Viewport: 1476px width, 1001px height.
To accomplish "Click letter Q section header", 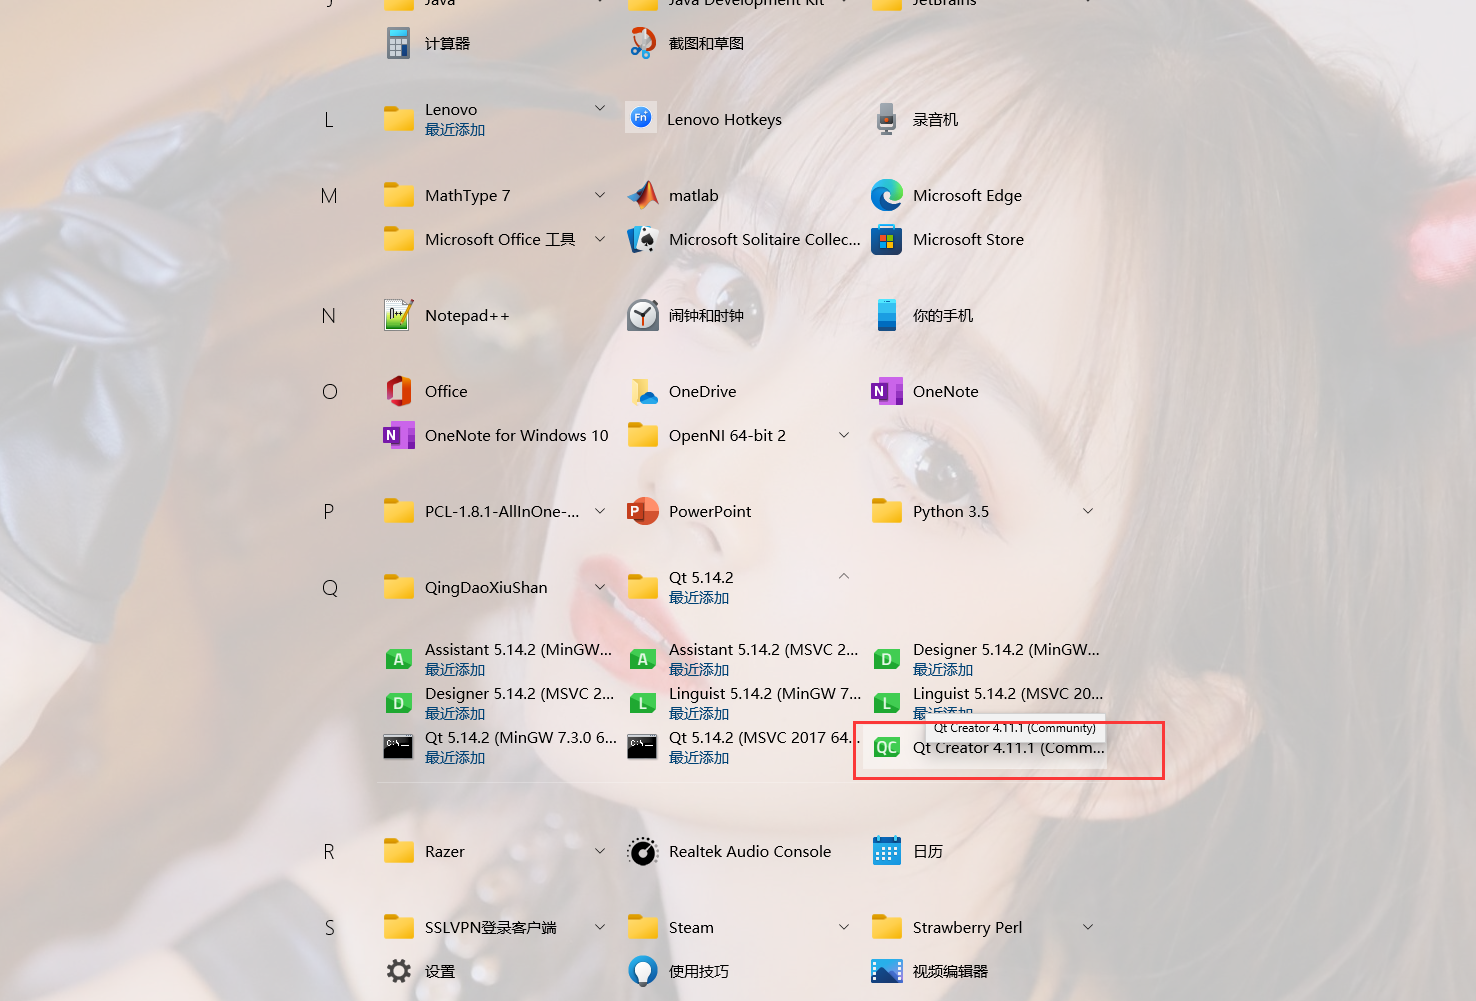I will click(x=329, y=588).
